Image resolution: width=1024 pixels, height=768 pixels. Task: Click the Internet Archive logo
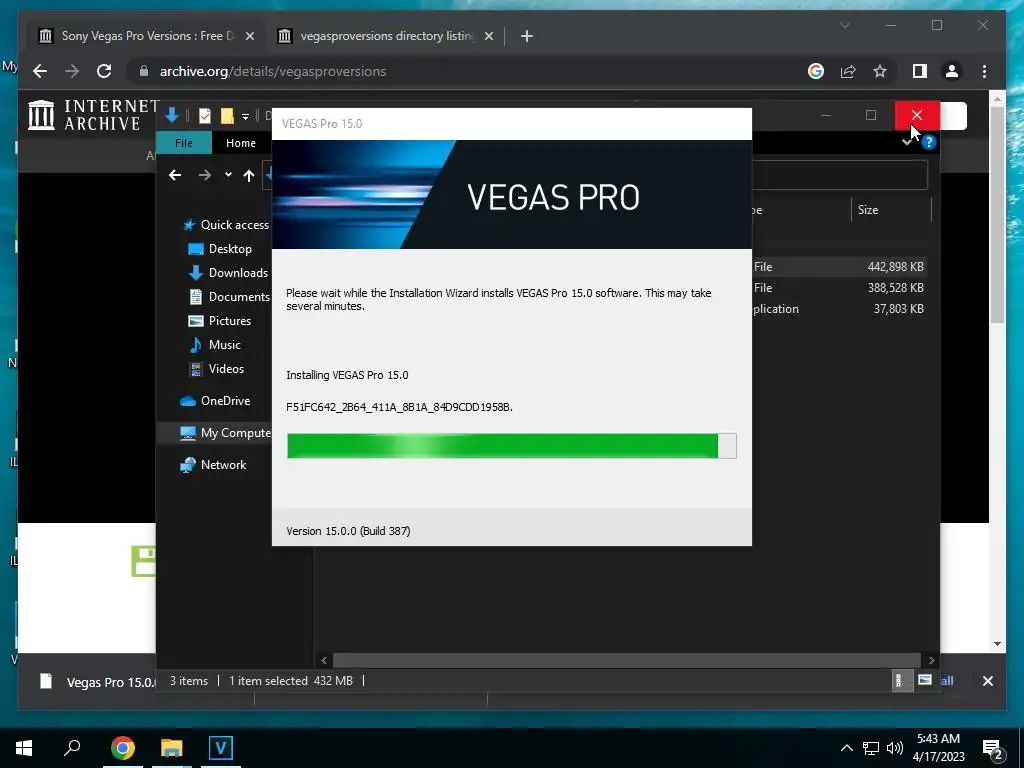tap(93, 115)
